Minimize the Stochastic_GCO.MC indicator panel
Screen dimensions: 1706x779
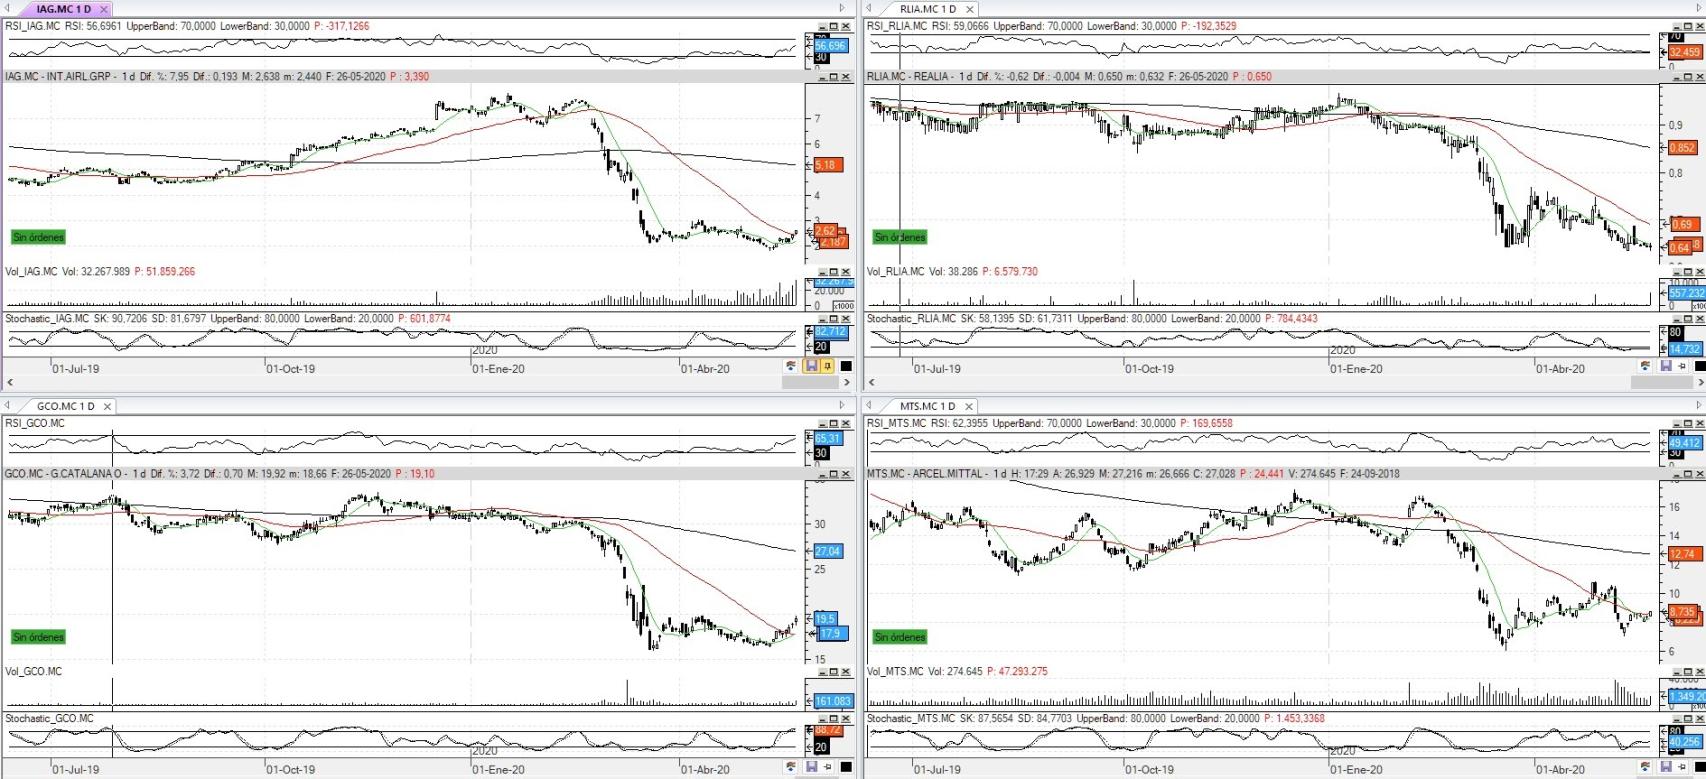click(822, 718)
